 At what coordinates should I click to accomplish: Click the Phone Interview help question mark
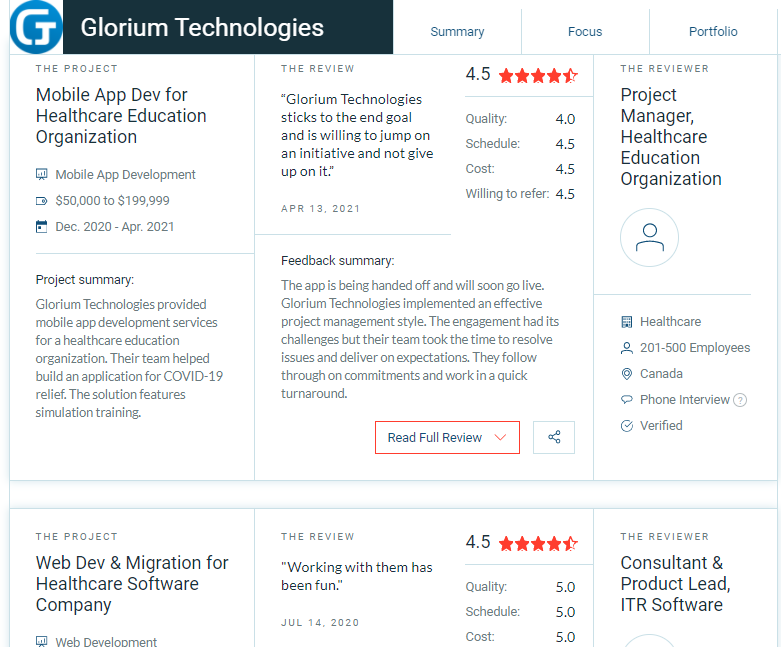pos(740,400)
